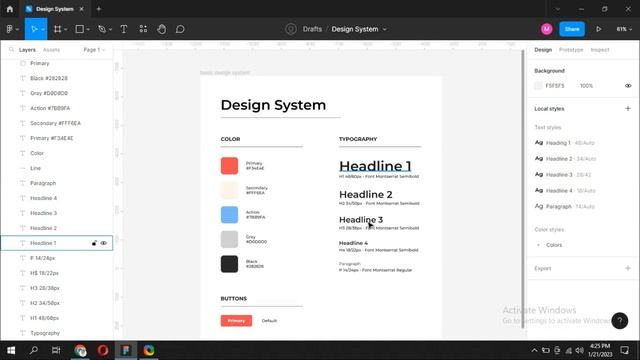
Task: Expand the Colors style group
Action: click(x=538, y=245)
